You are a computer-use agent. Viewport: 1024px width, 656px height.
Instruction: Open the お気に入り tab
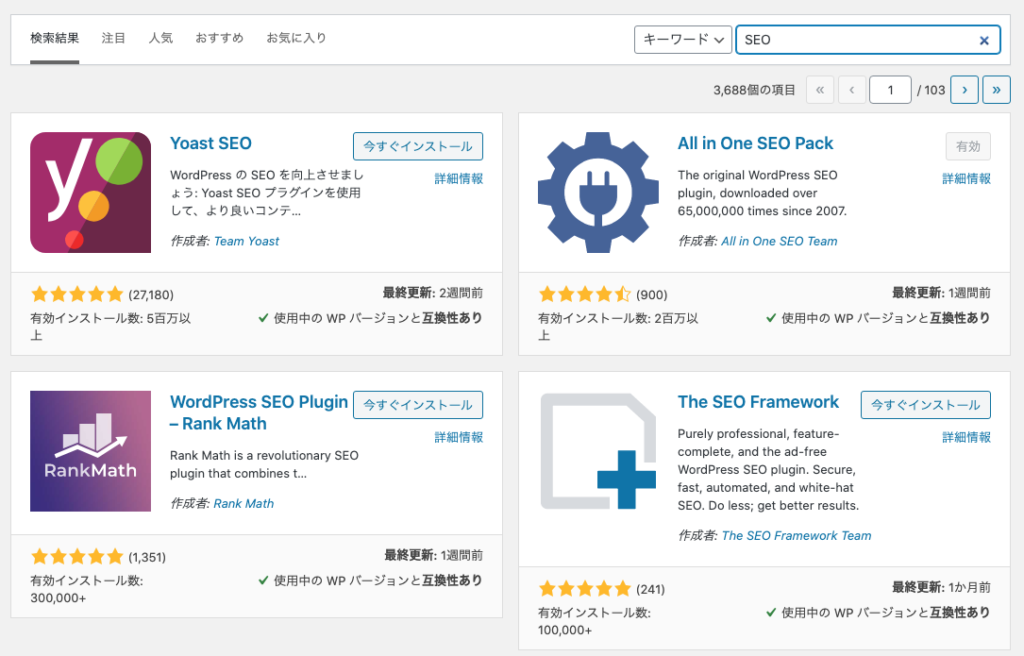coord(296,38)
